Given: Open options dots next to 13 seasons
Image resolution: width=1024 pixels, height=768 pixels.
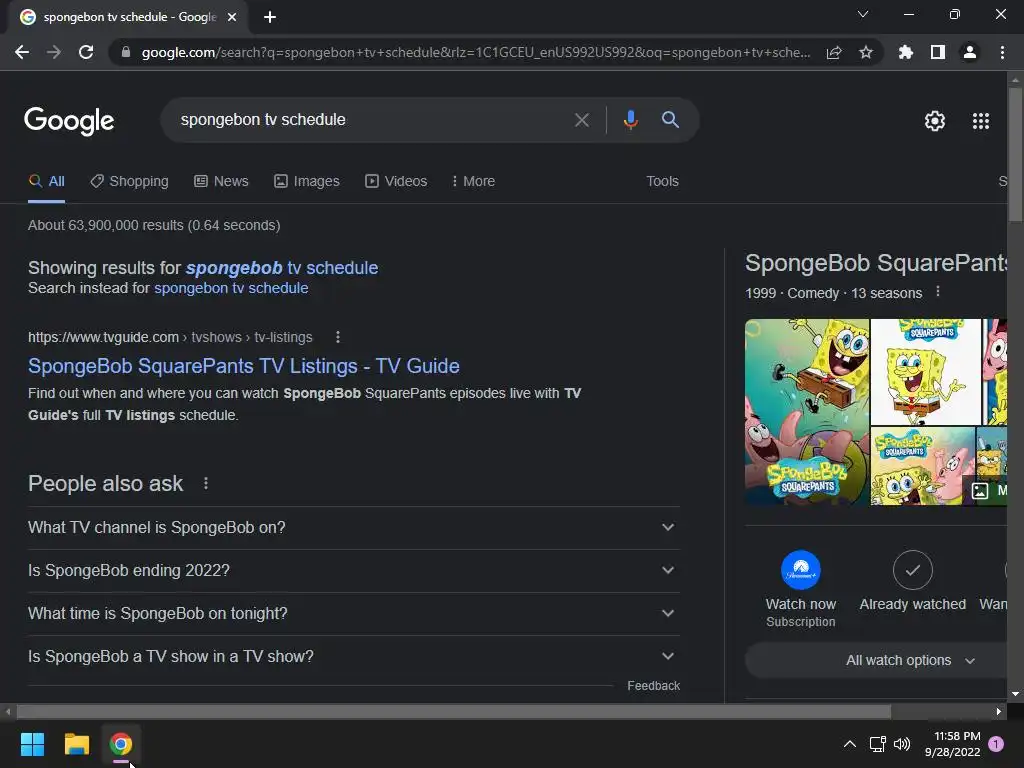Looking at the screenshot, I should 938,291.
